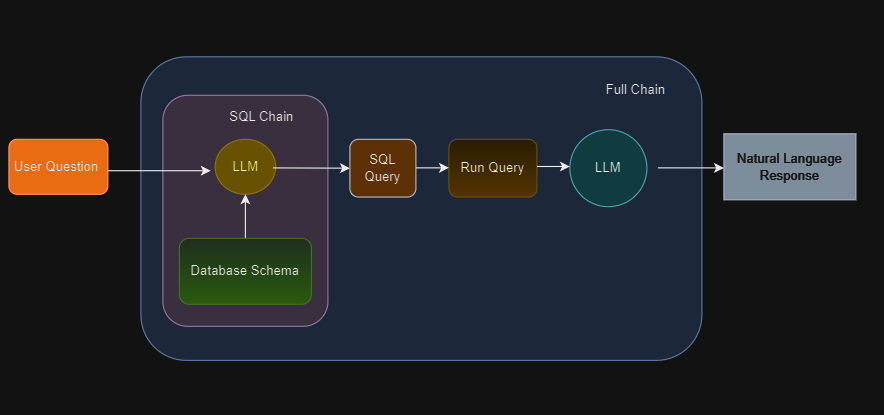The image size is (884, 415).
Task: Select arrow pointing to Natural Language Response
Action: pos(688,168)
